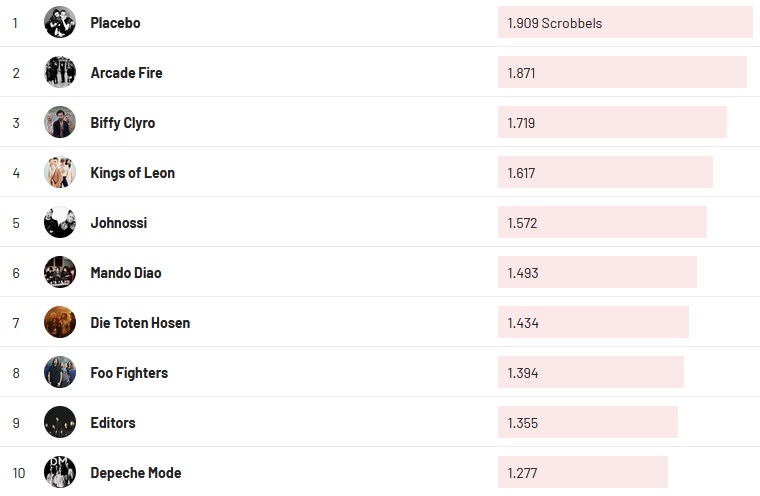Click Foo Fighters' avatar thumbnail
This screenshot has width=760, height=496.
point(60,372)
